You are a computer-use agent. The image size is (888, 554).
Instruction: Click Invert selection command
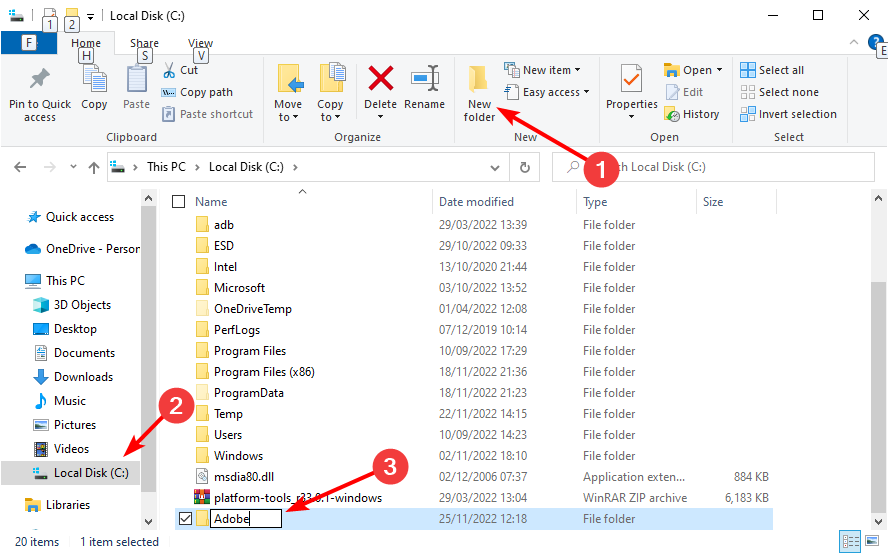click(788, 114)
